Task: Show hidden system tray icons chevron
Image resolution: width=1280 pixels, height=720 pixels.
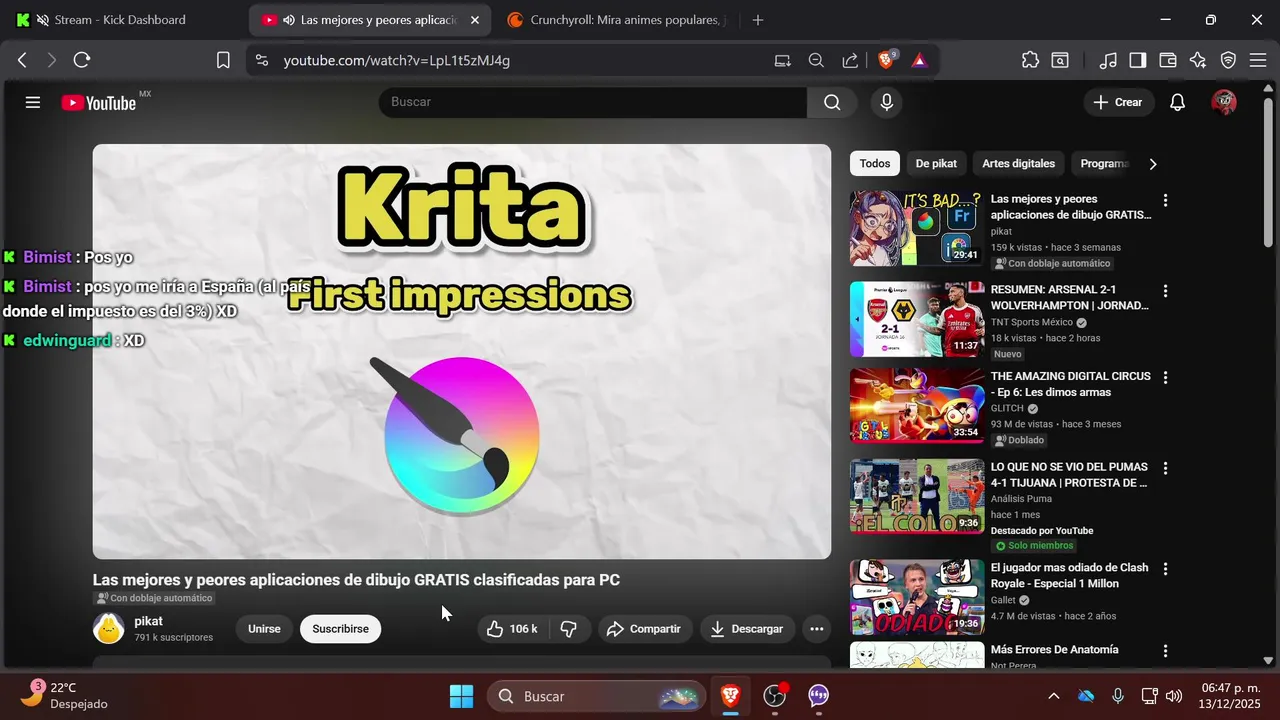Action: tap(1053, 696)
